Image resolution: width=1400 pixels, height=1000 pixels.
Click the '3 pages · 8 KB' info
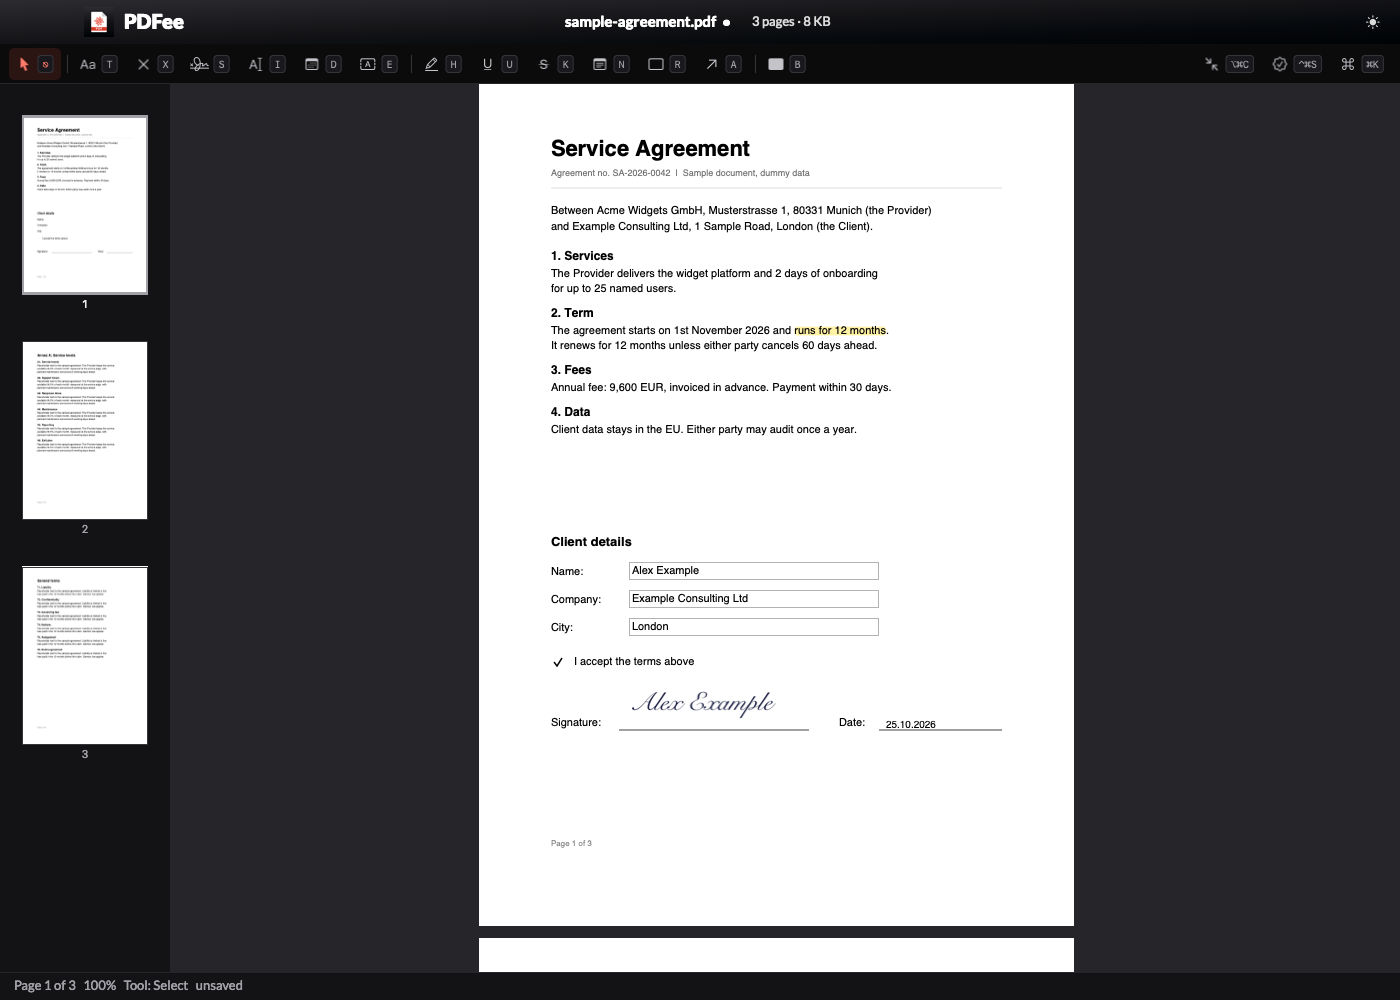pos(791,22)
